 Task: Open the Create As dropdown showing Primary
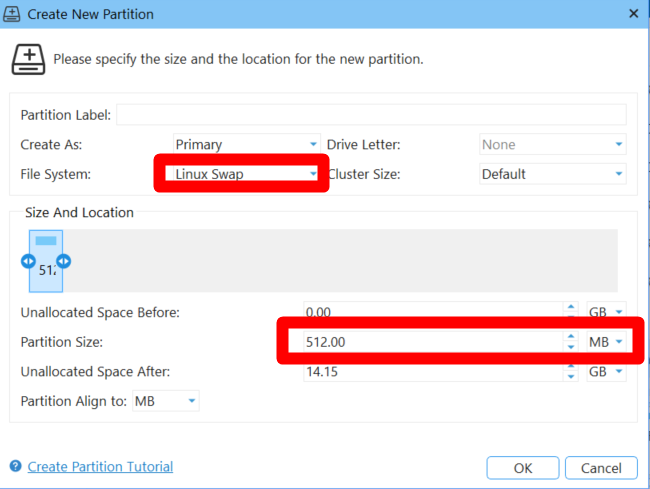click(x=247, y=144)
